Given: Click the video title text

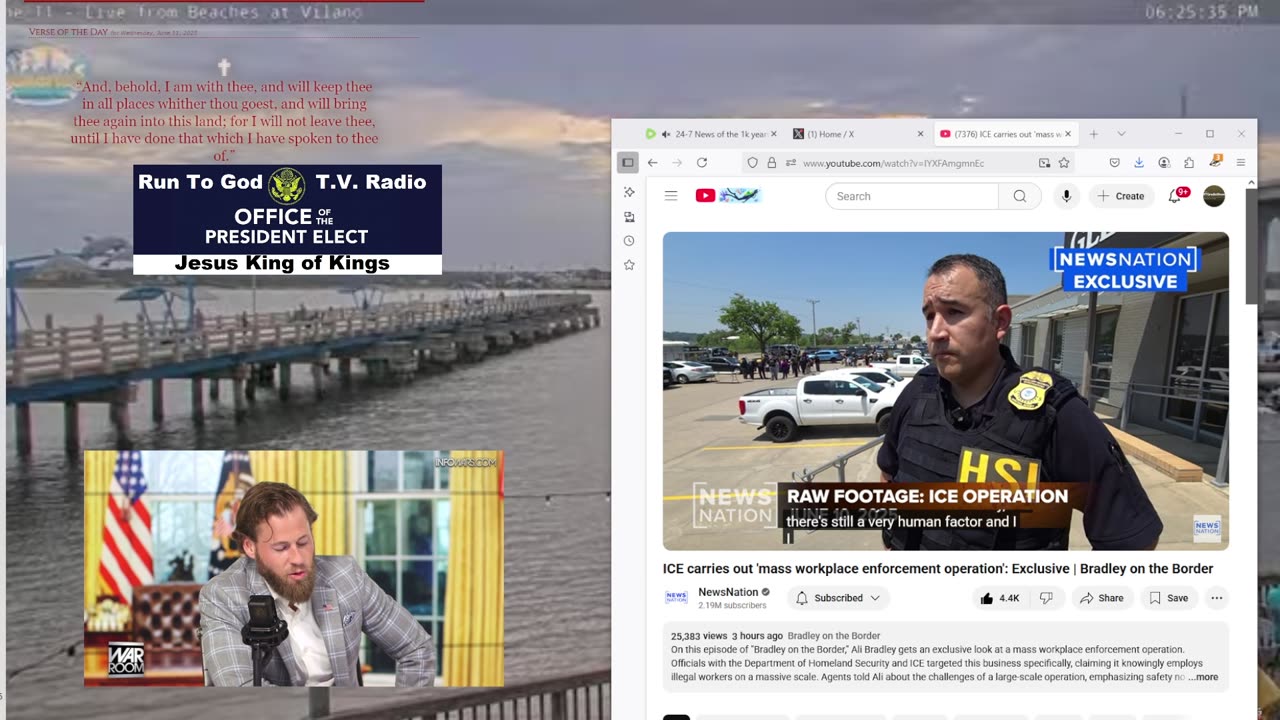Looking at the screenshot, I should pos(937,569).
